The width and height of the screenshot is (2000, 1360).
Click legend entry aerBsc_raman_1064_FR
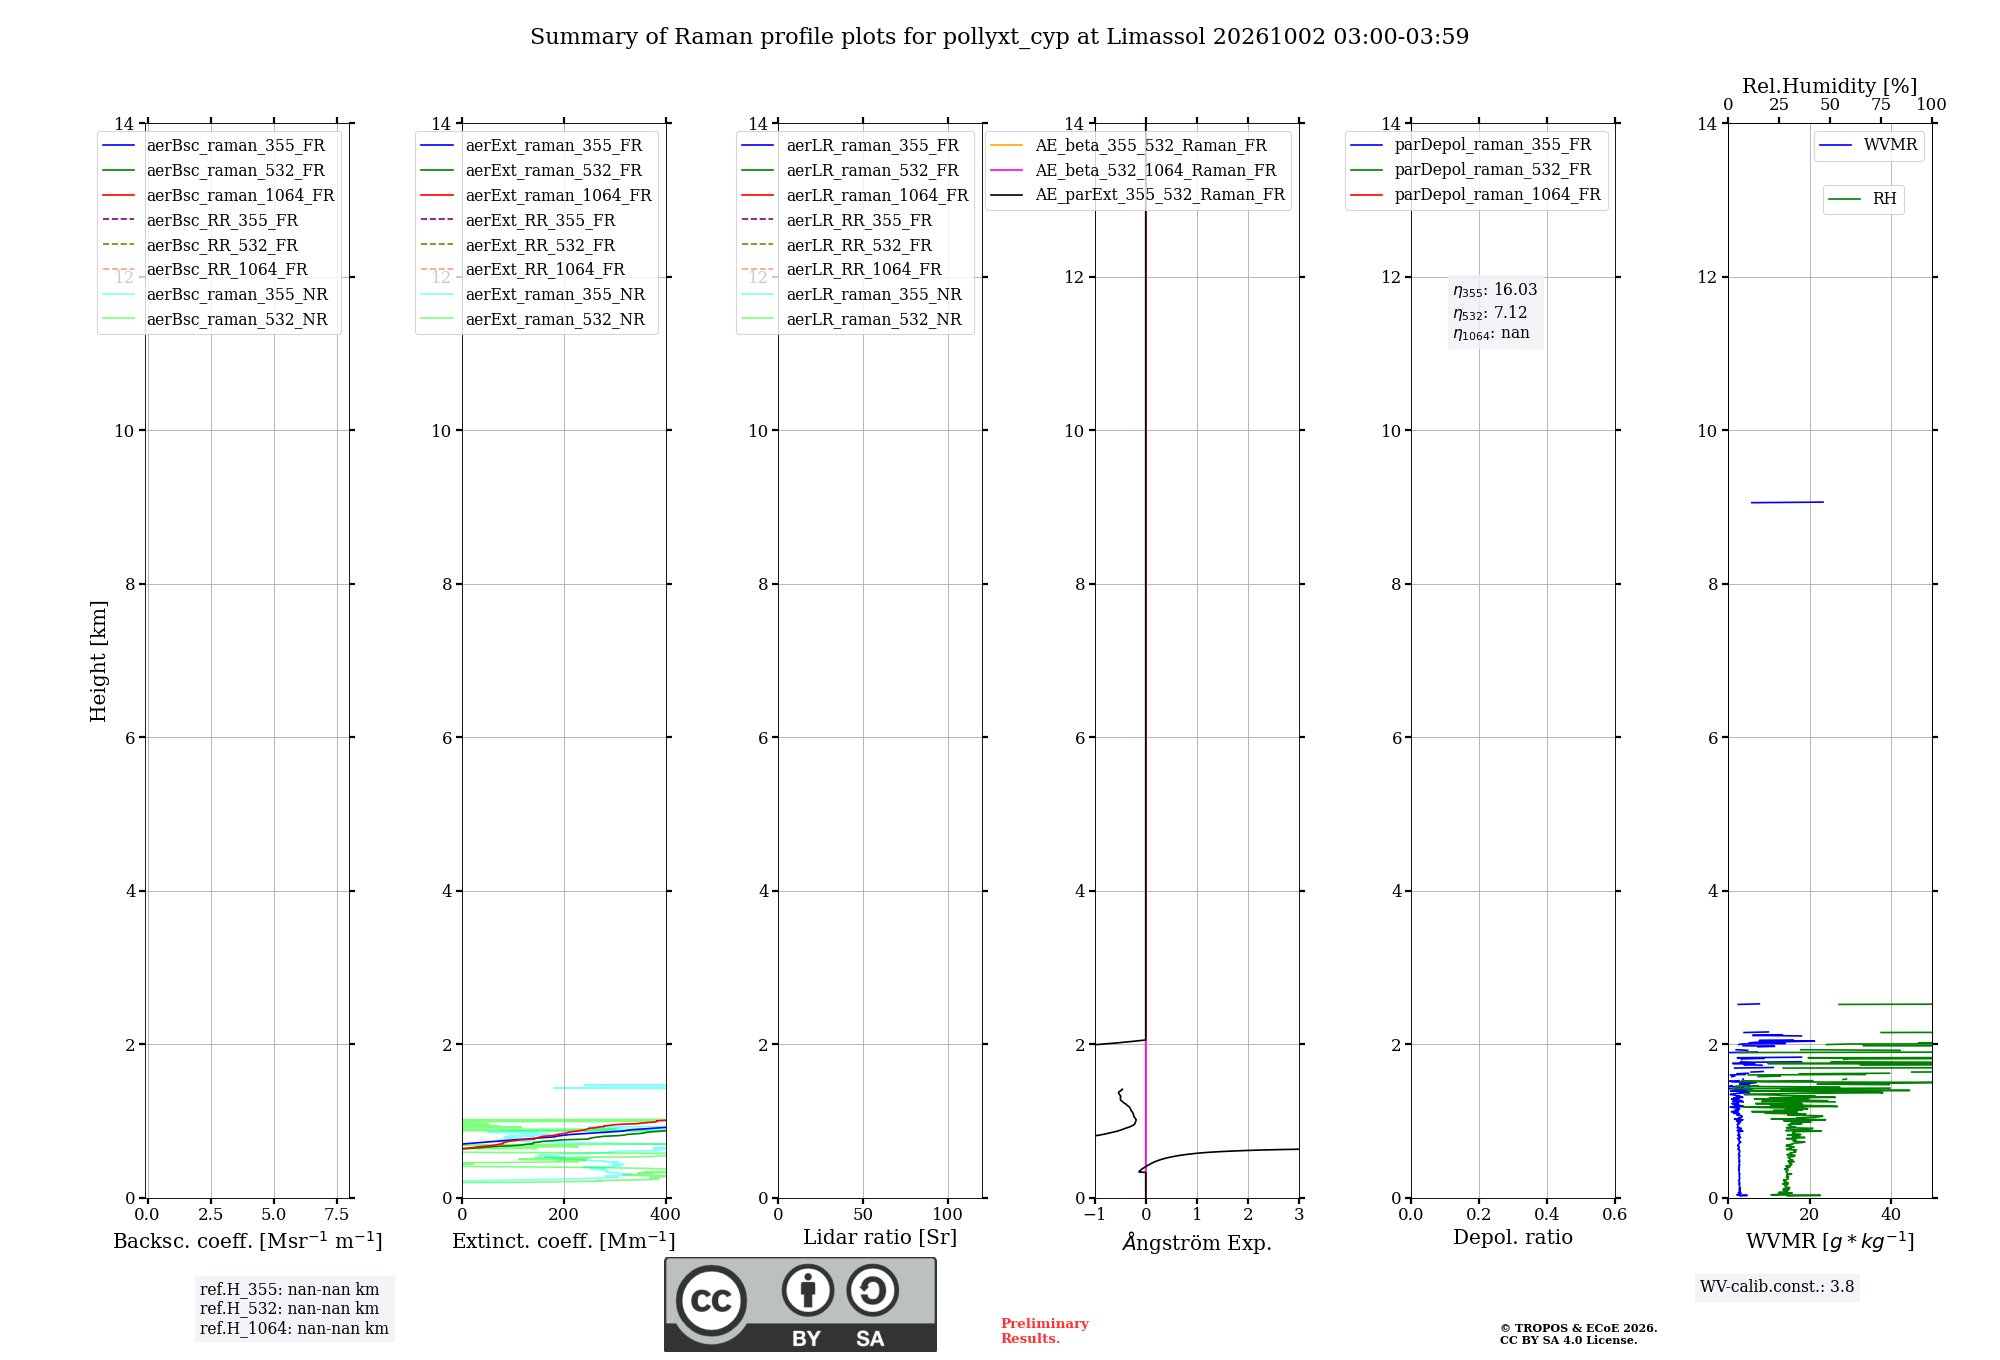(x=219, y=196)
